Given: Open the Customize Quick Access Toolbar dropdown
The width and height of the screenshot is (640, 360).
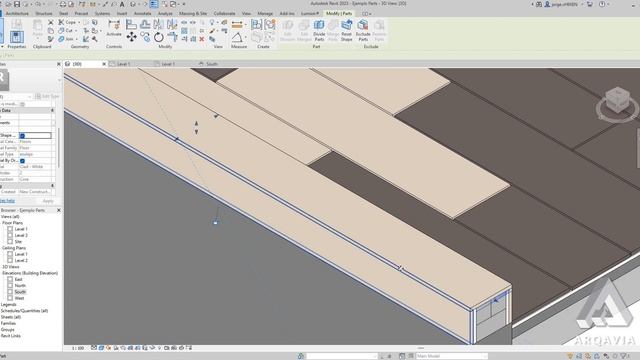Looking at the screenshot, I should pyautogui.click(x=184, y=4).
